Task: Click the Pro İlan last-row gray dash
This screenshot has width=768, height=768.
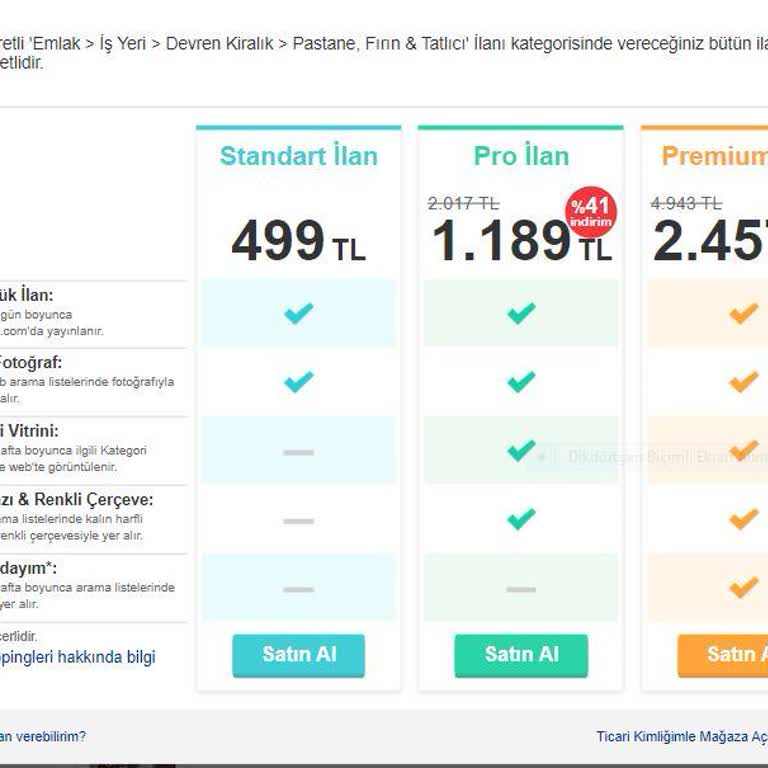Action: pyautogui.click(x=521, y=589)
